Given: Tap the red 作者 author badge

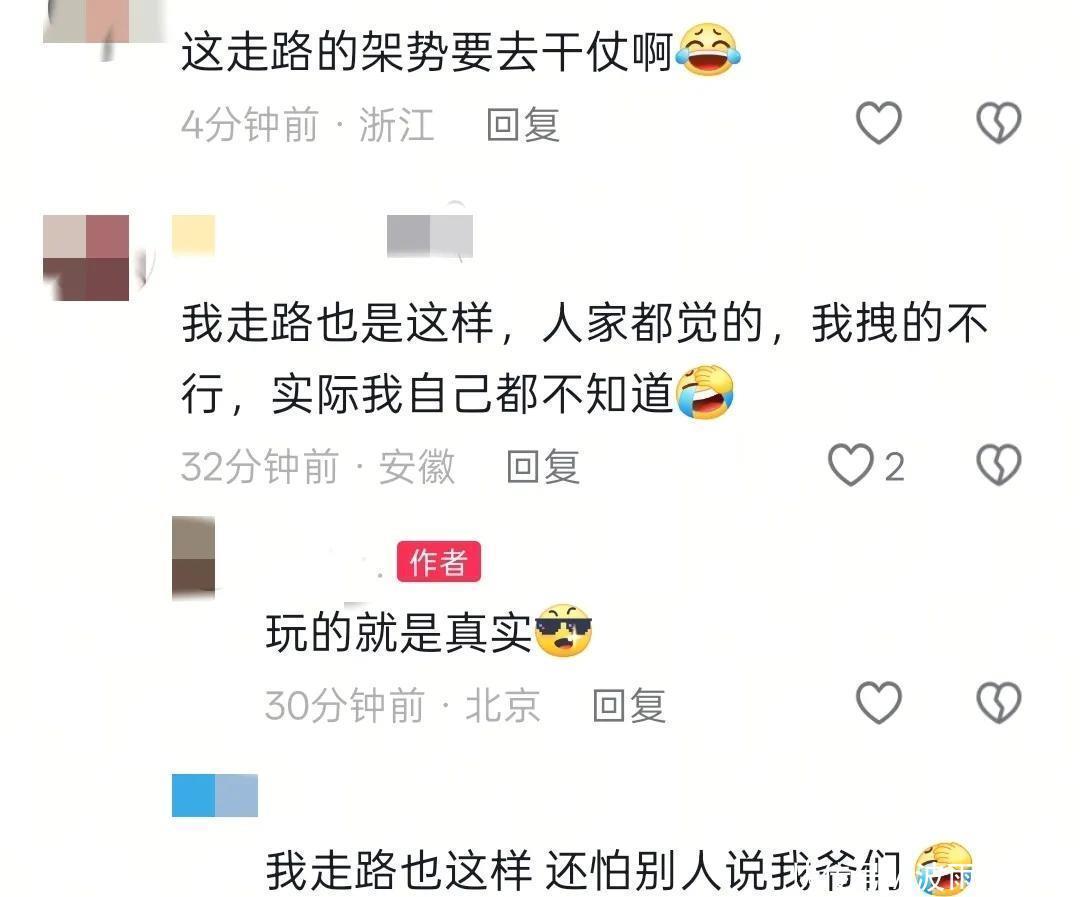Looking at the screenshot, I should [439, 561].
